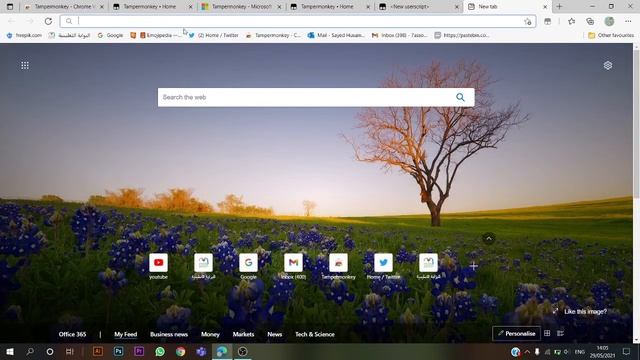Image resolution: width=640 pixels, height=360 pixels.
Task: Click the search magnifier in web search box
Action: point(460,97)
